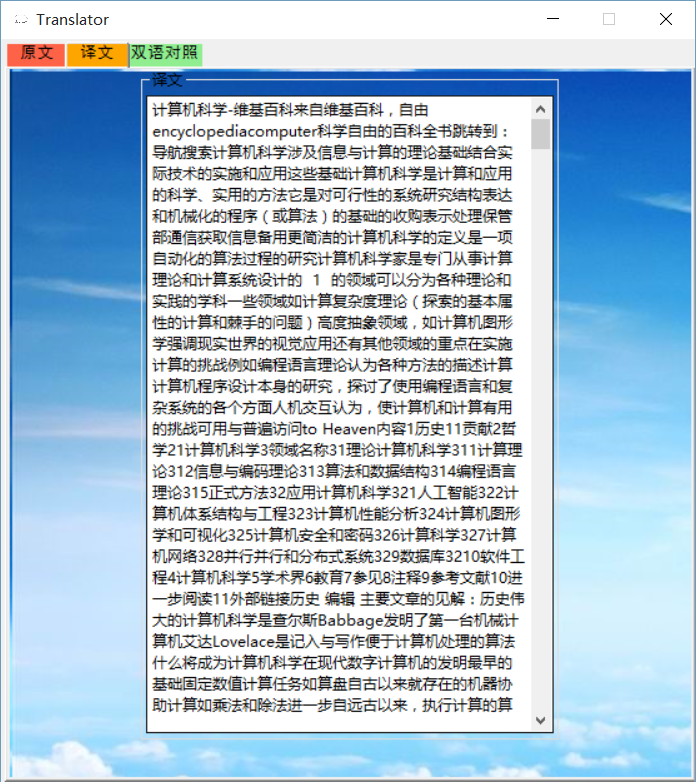The width and height of the screenshot is (696, 782).
Task: Click the word 'Lovelace' in the text
Action: click(x=244, y=641)
